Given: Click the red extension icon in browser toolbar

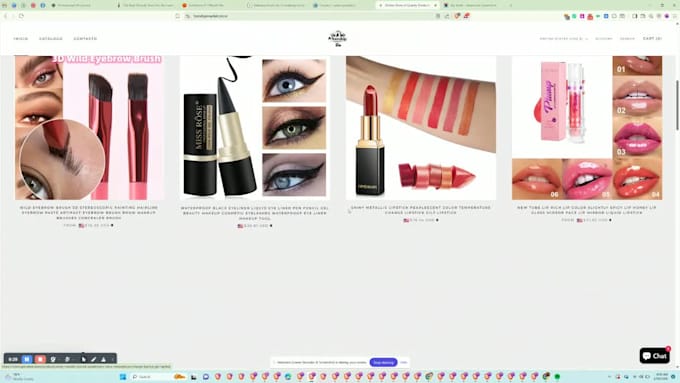Looking at the screenshot, I should (x=590, y=16).
